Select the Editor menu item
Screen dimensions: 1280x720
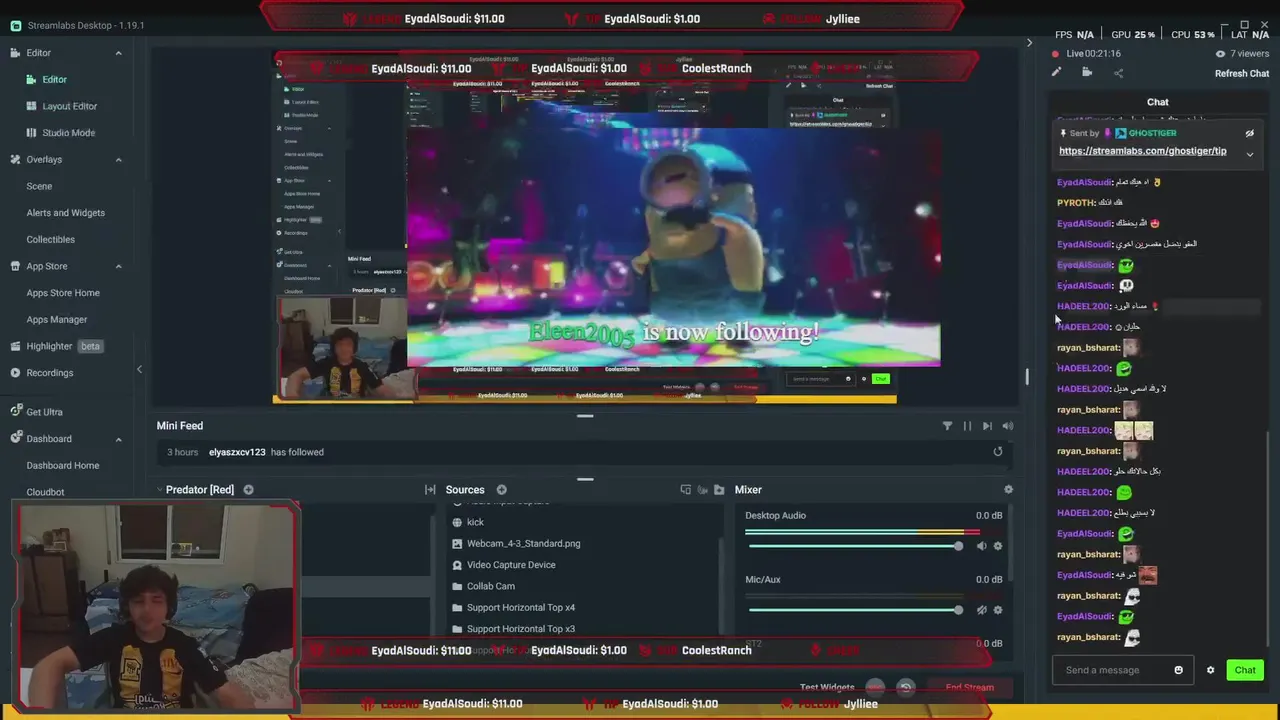point(55,80)
